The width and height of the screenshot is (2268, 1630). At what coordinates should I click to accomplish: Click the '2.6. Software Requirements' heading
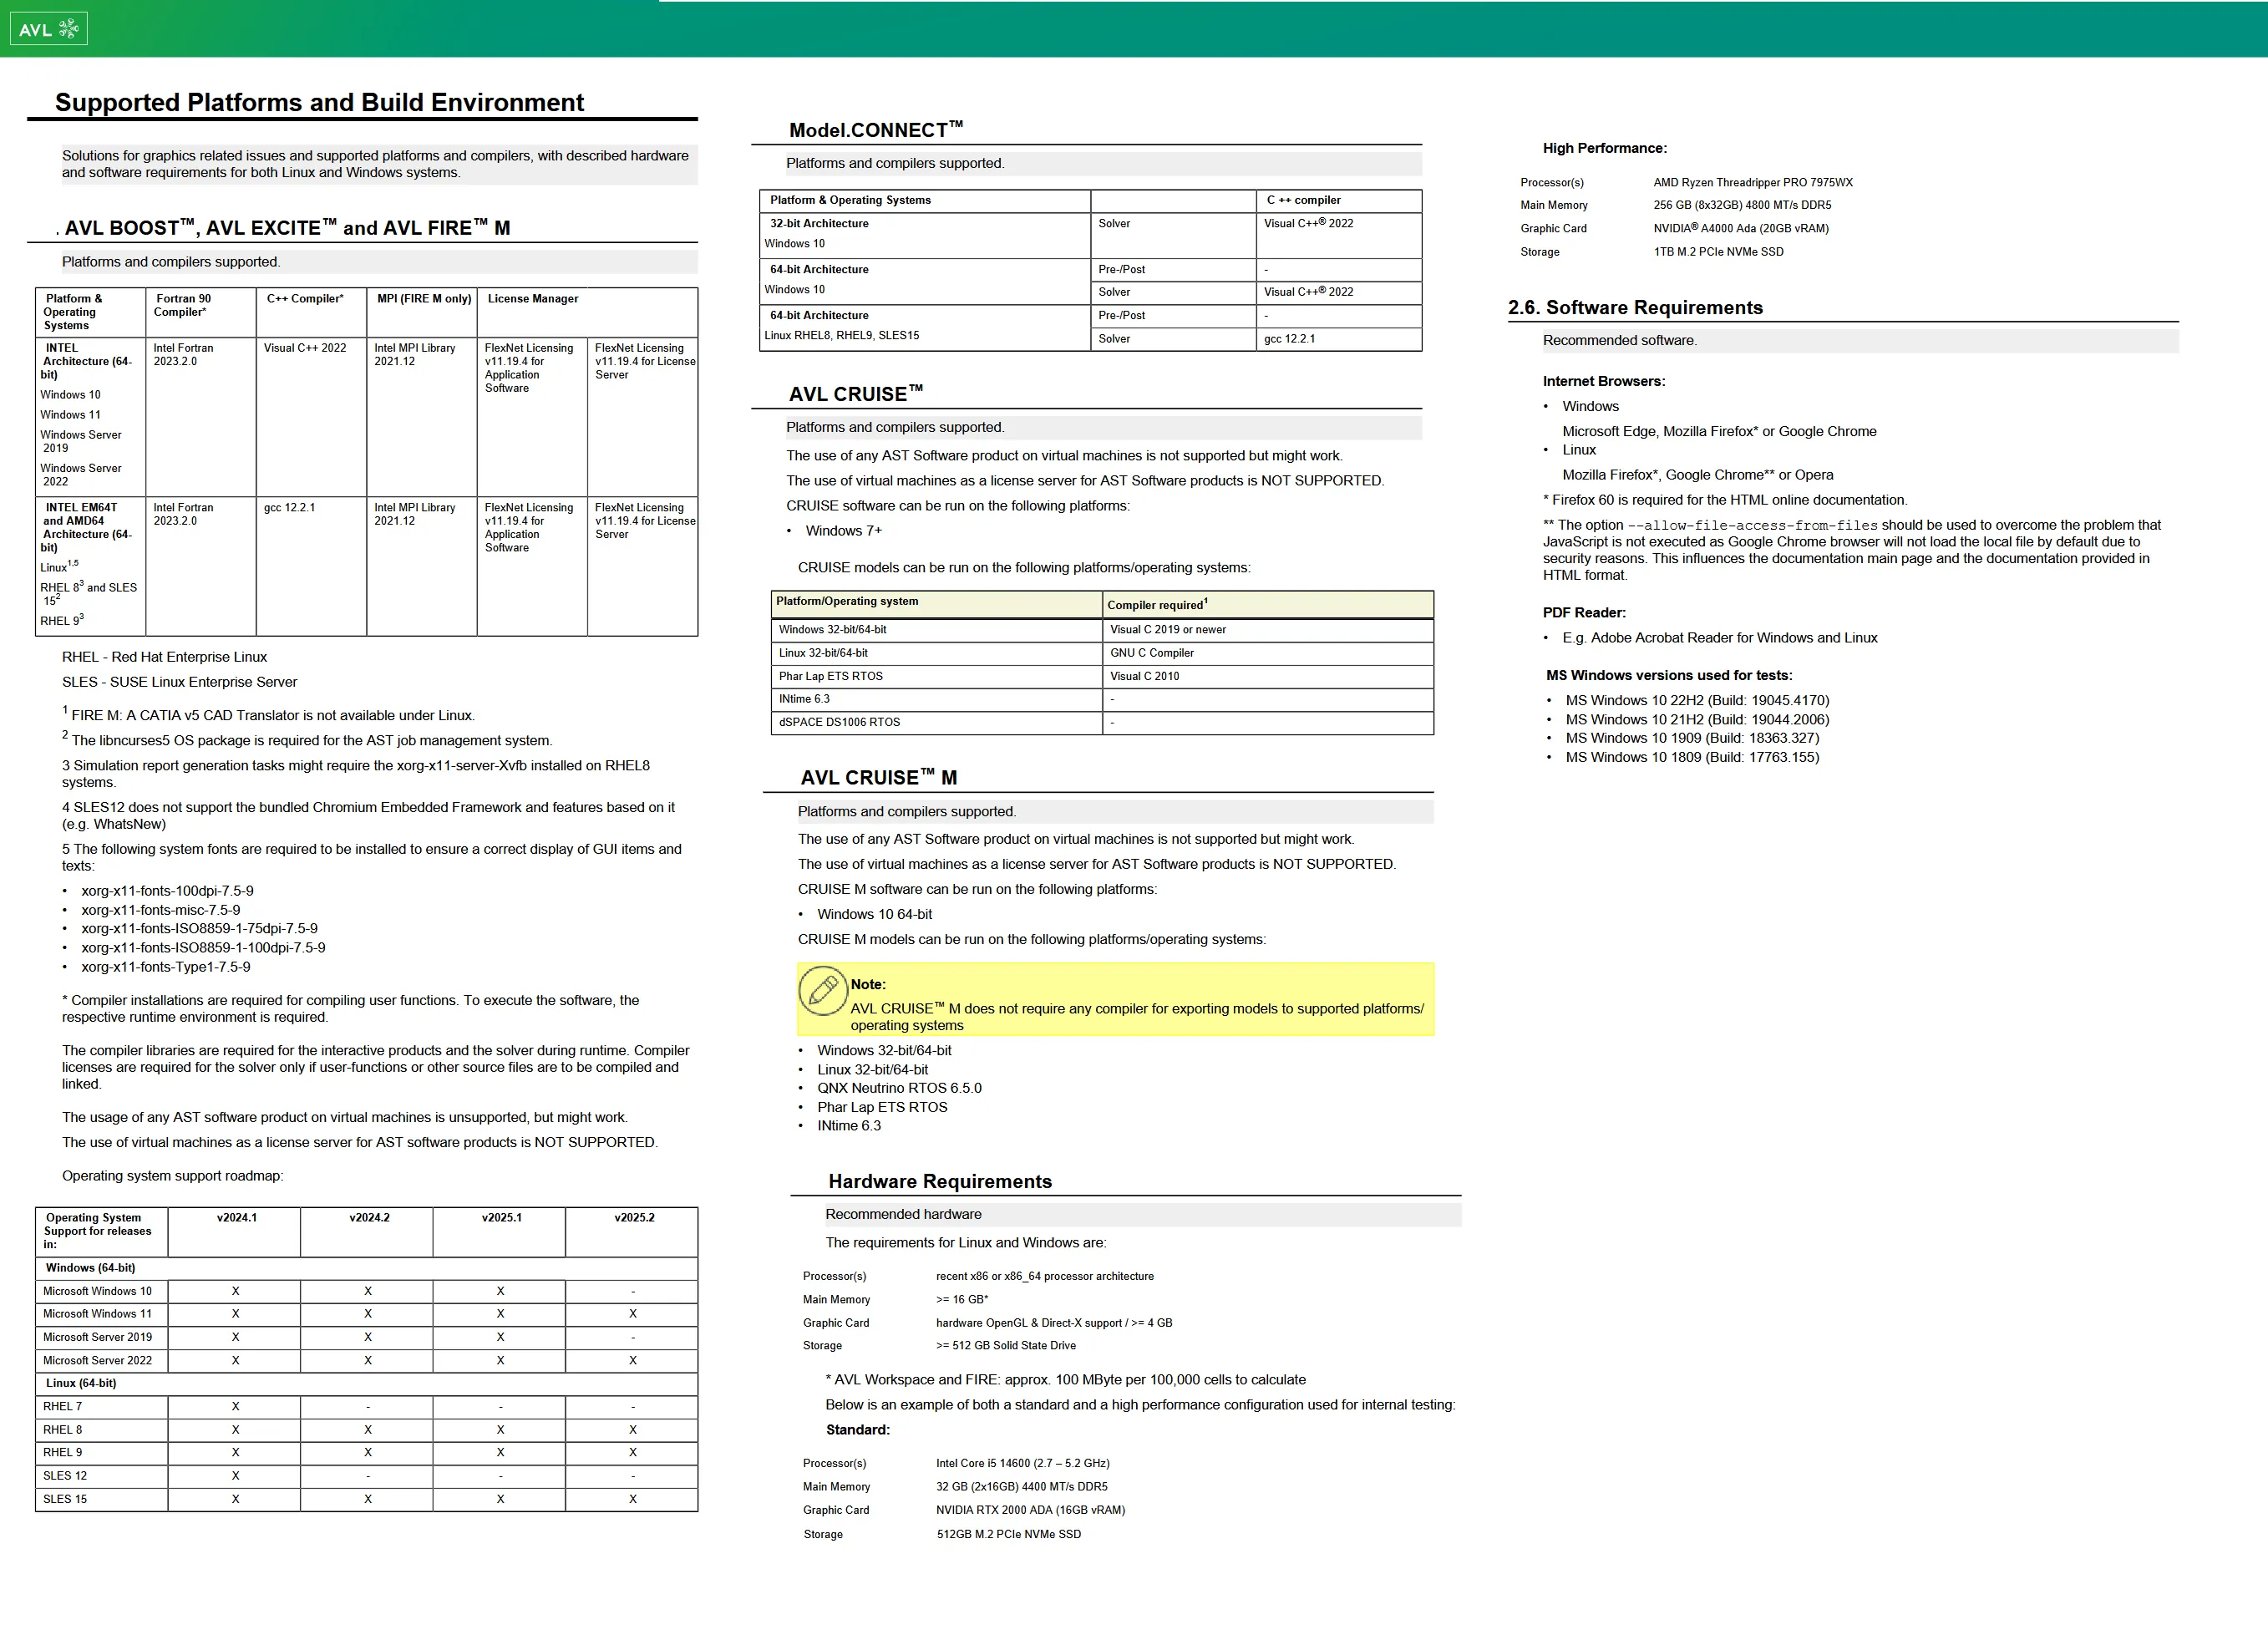point(1635,308)
